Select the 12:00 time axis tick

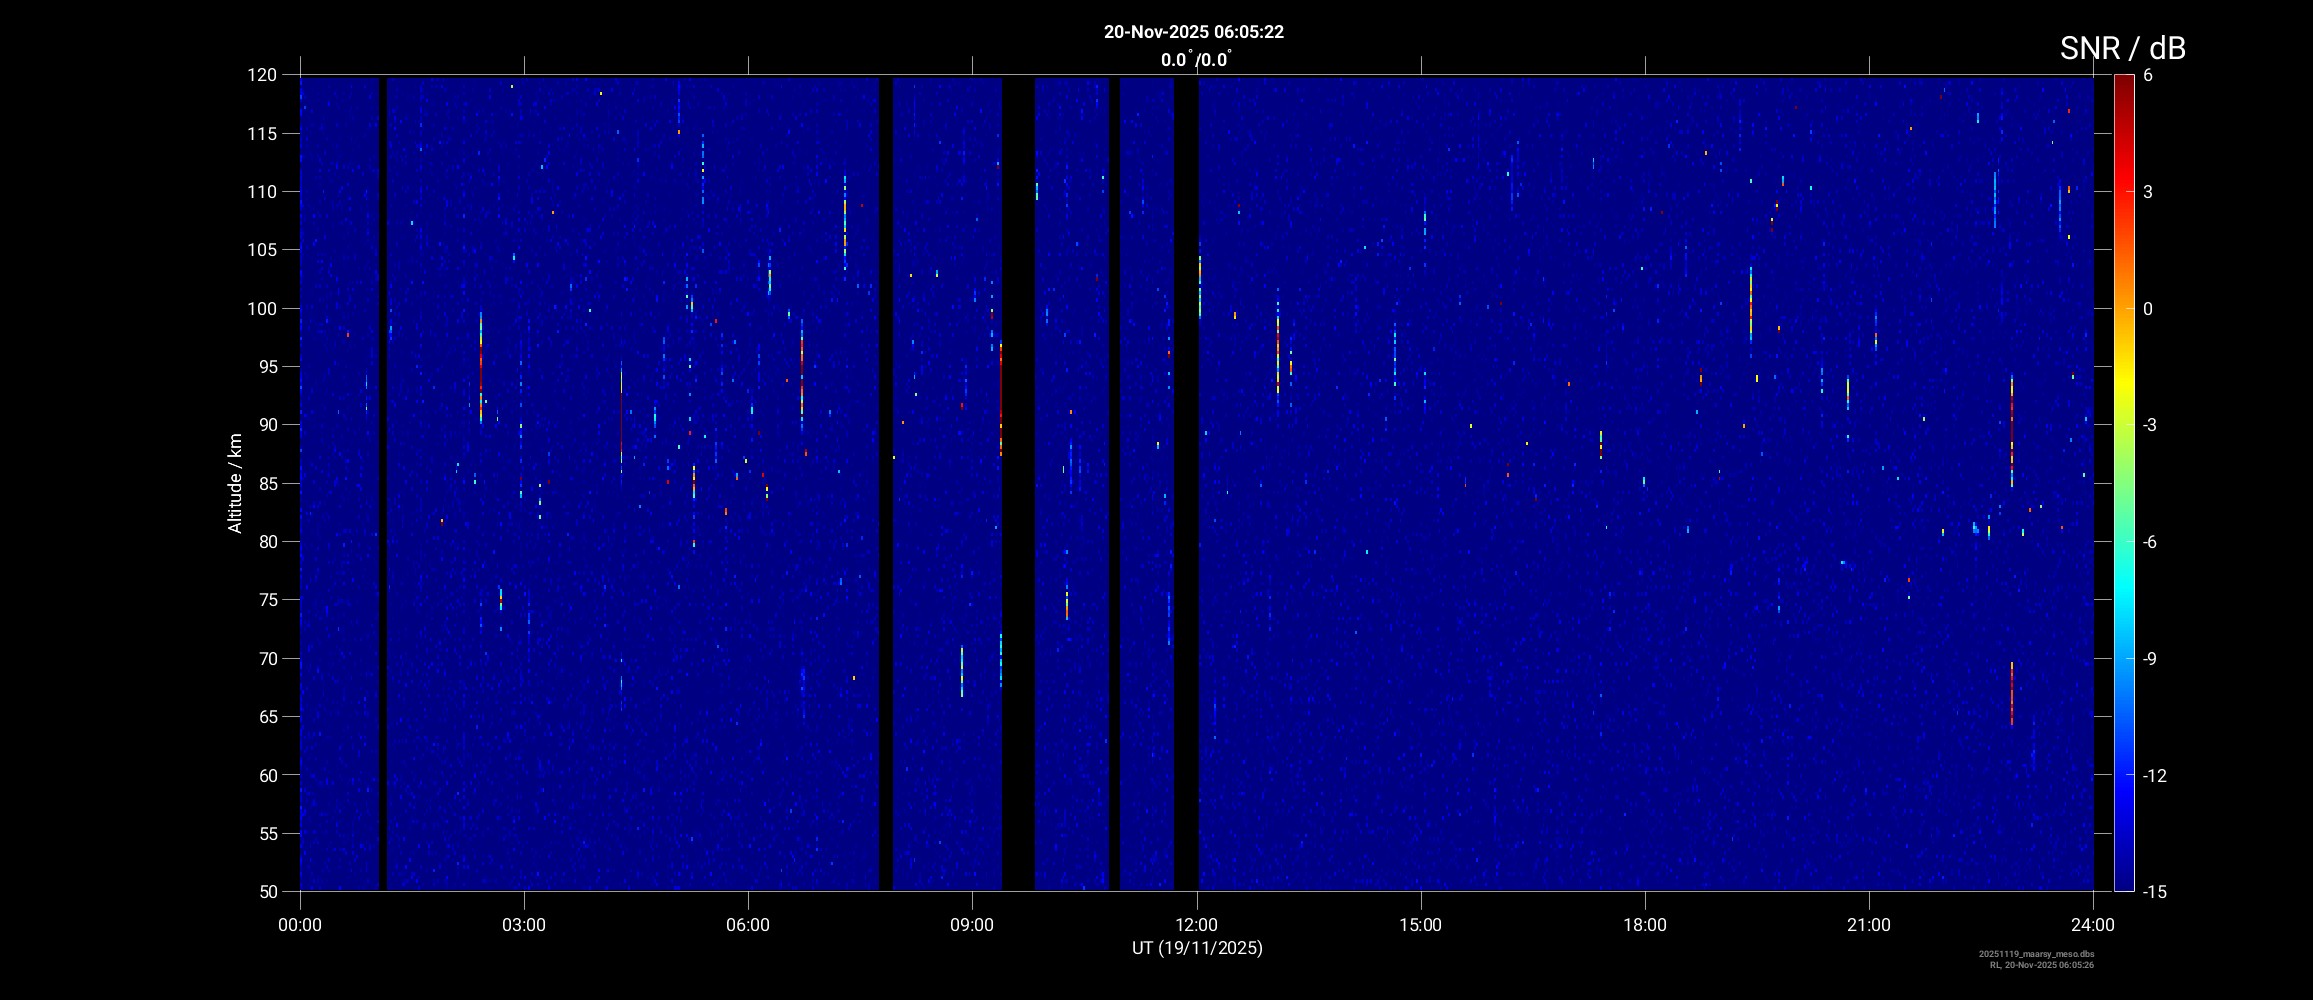[x=1196, y=925]
